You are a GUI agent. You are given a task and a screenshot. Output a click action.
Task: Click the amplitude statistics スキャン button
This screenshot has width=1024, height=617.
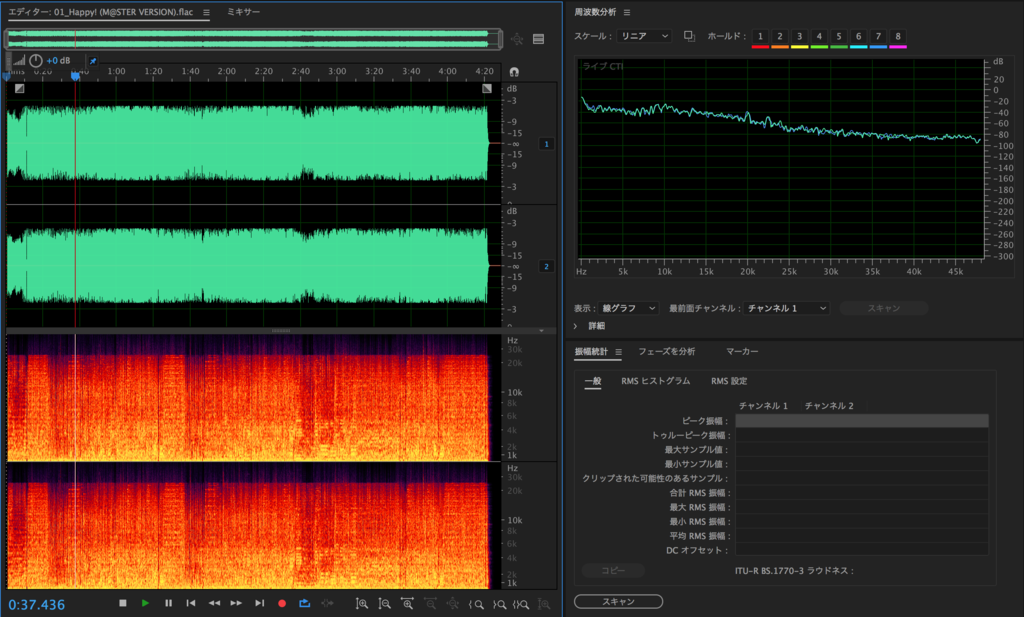[x=618, y=601]
